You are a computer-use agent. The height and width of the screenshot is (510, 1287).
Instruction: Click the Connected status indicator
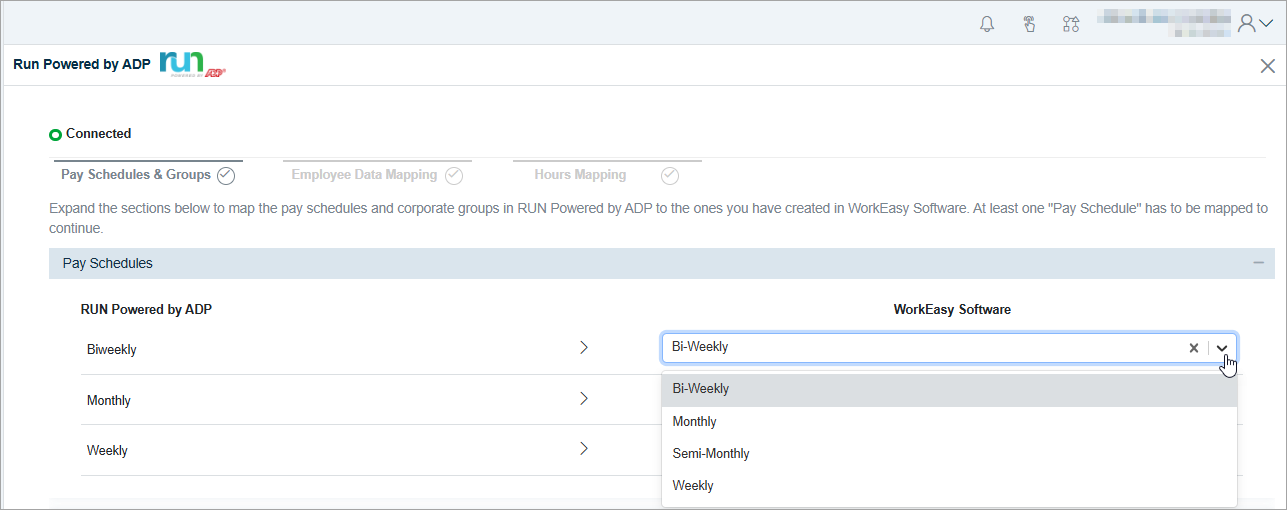click(x=90, y=134)
